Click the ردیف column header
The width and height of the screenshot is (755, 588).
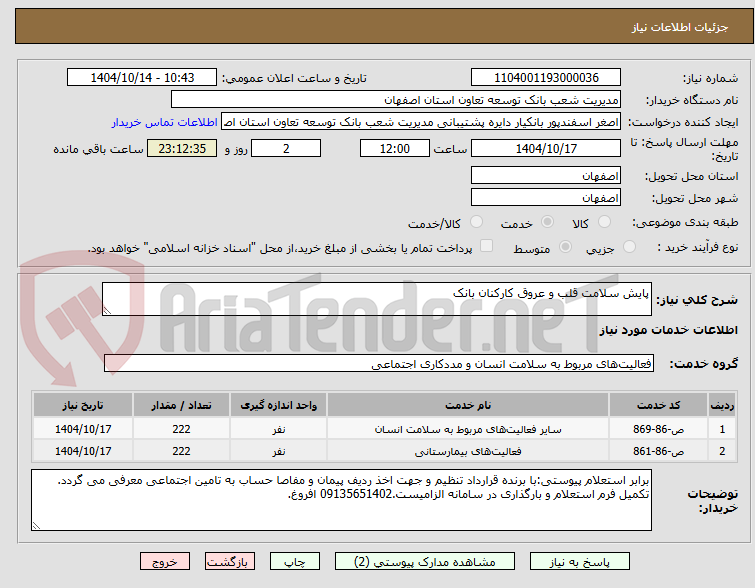(x=722, y=405)
